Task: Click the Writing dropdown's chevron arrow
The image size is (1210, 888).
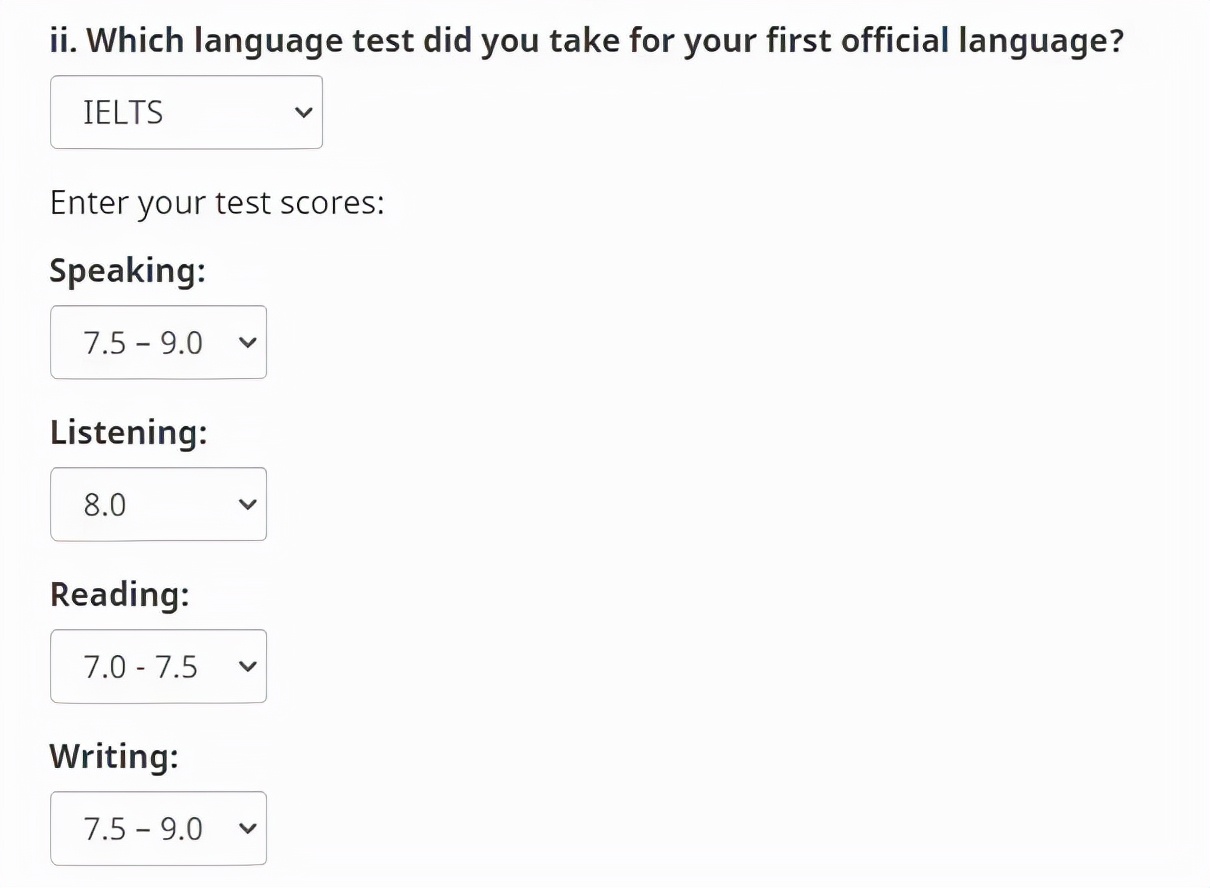Action: click(248, 828)
